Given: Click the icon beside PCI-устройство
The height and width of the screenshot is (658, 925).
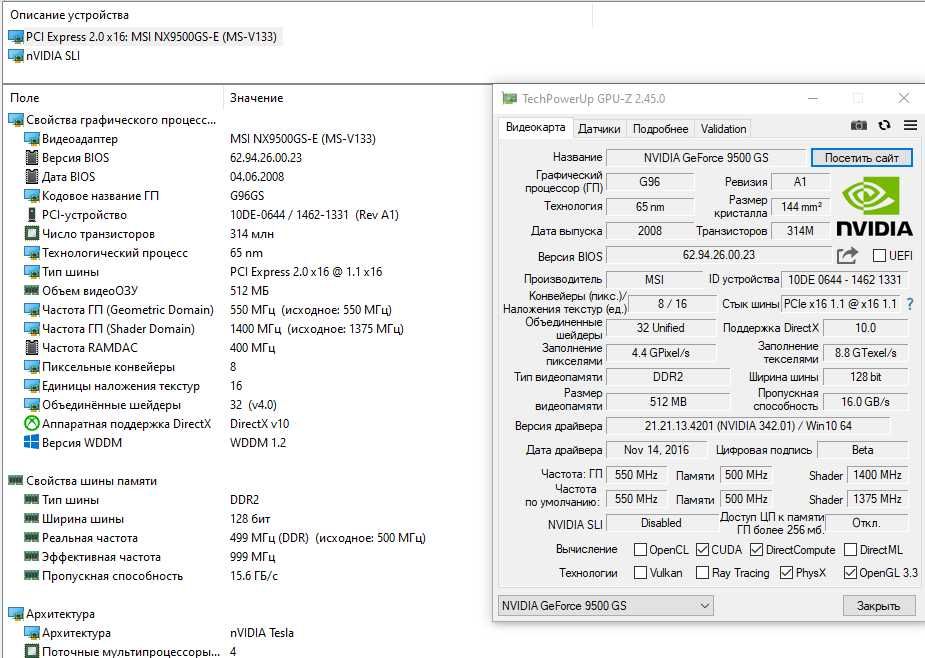Looking at the screenshot, I should click(x=32, y=215).
